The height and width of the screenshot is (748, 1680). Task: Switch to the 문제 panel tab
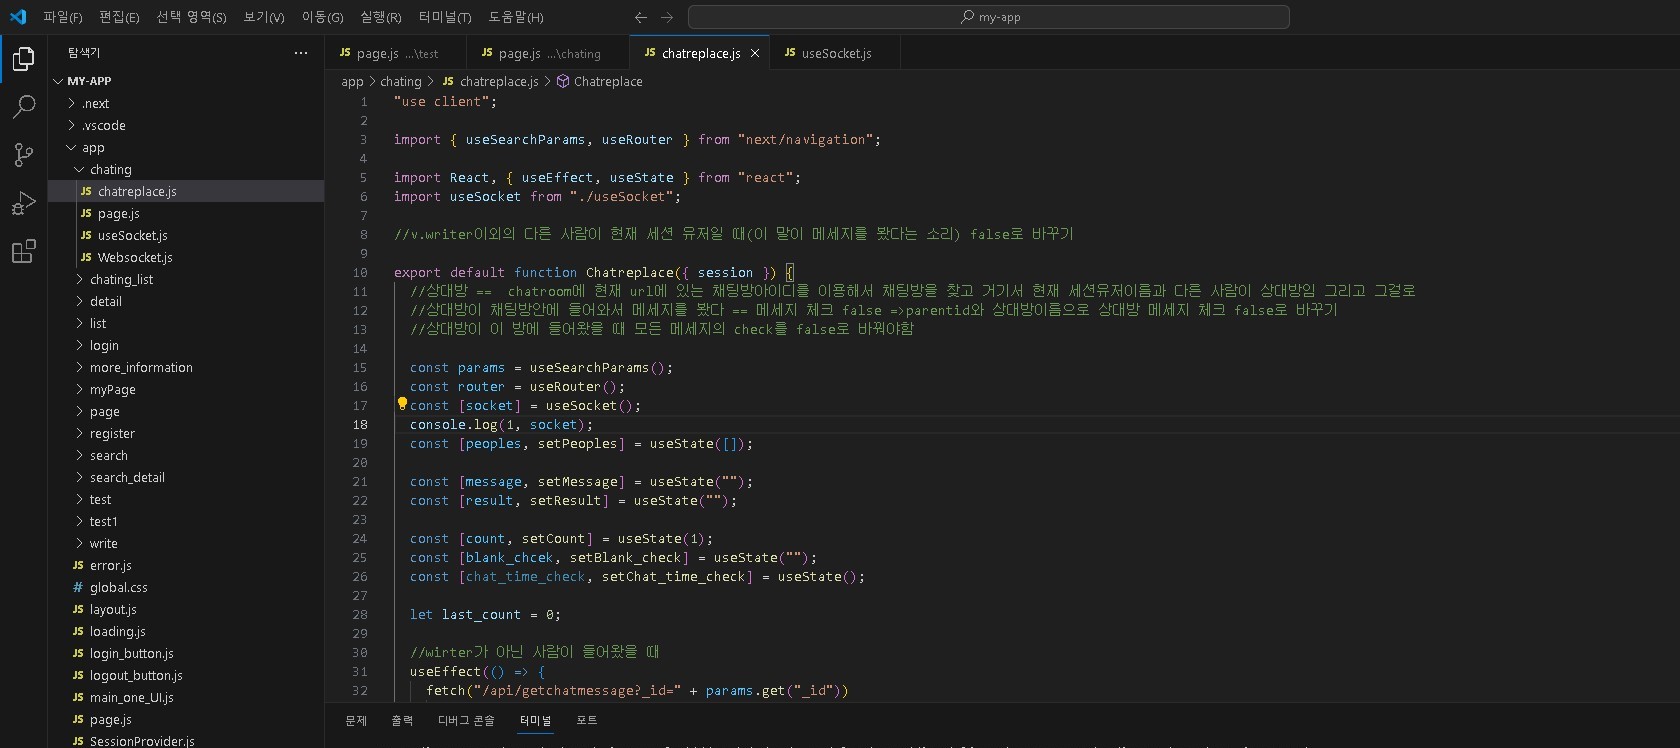356,720
